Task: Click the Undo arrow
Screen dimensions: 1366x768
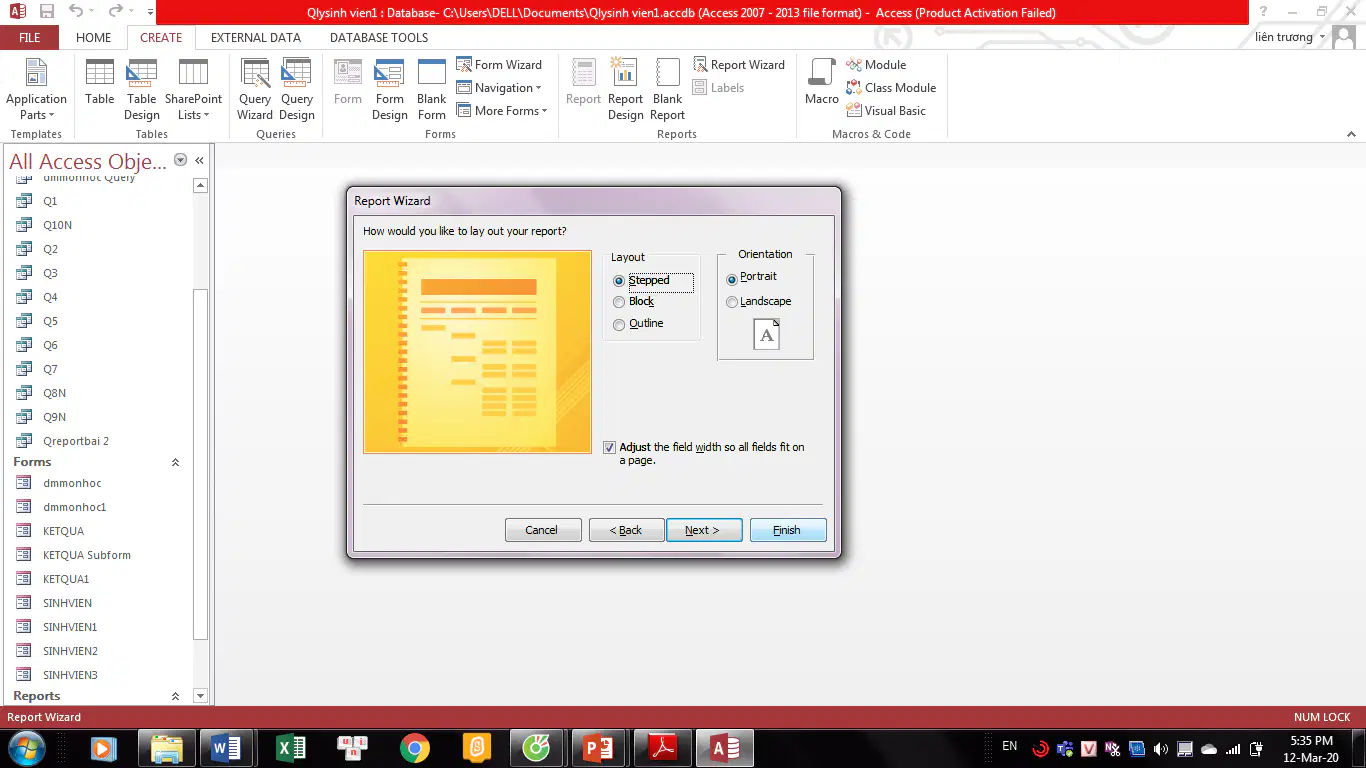Action: tap(76, 12)
